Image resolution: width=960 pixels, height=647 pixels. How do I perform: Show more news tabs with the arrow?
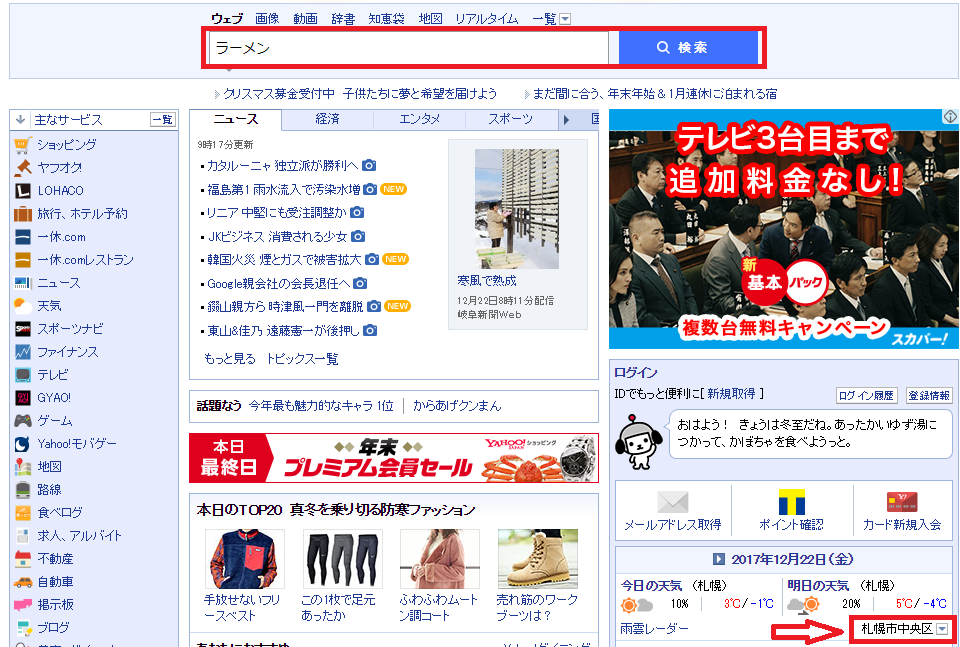tap(566, 119)
